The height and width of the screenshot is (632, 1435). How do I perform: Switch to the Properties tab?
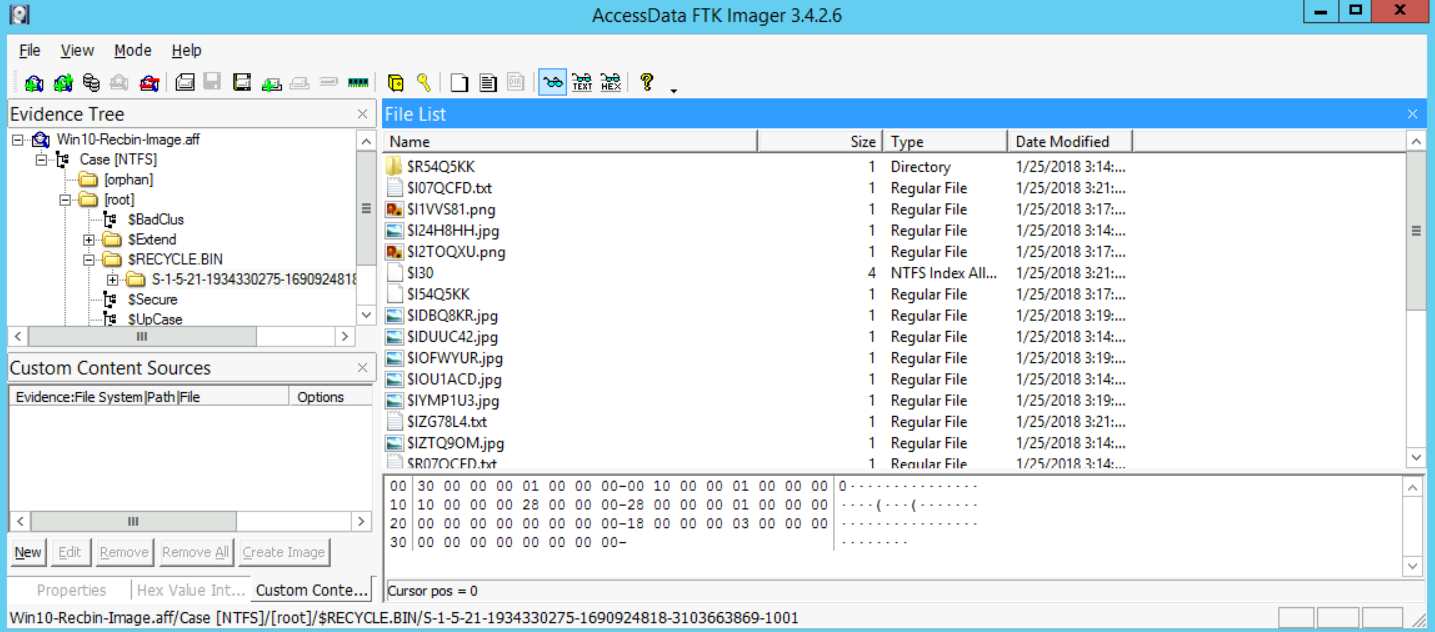[71, 590]
